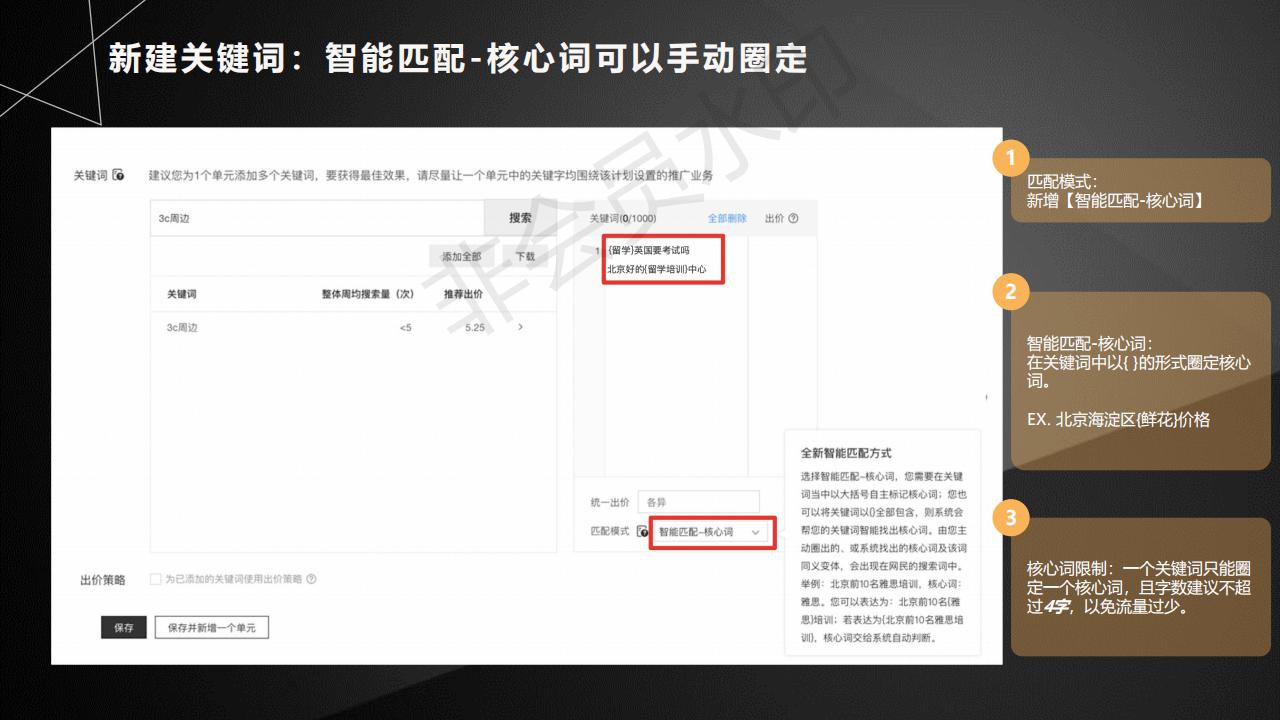Click the help icon beside 匹配模式 label
The image size is (1280, 720).
(642, 532)
